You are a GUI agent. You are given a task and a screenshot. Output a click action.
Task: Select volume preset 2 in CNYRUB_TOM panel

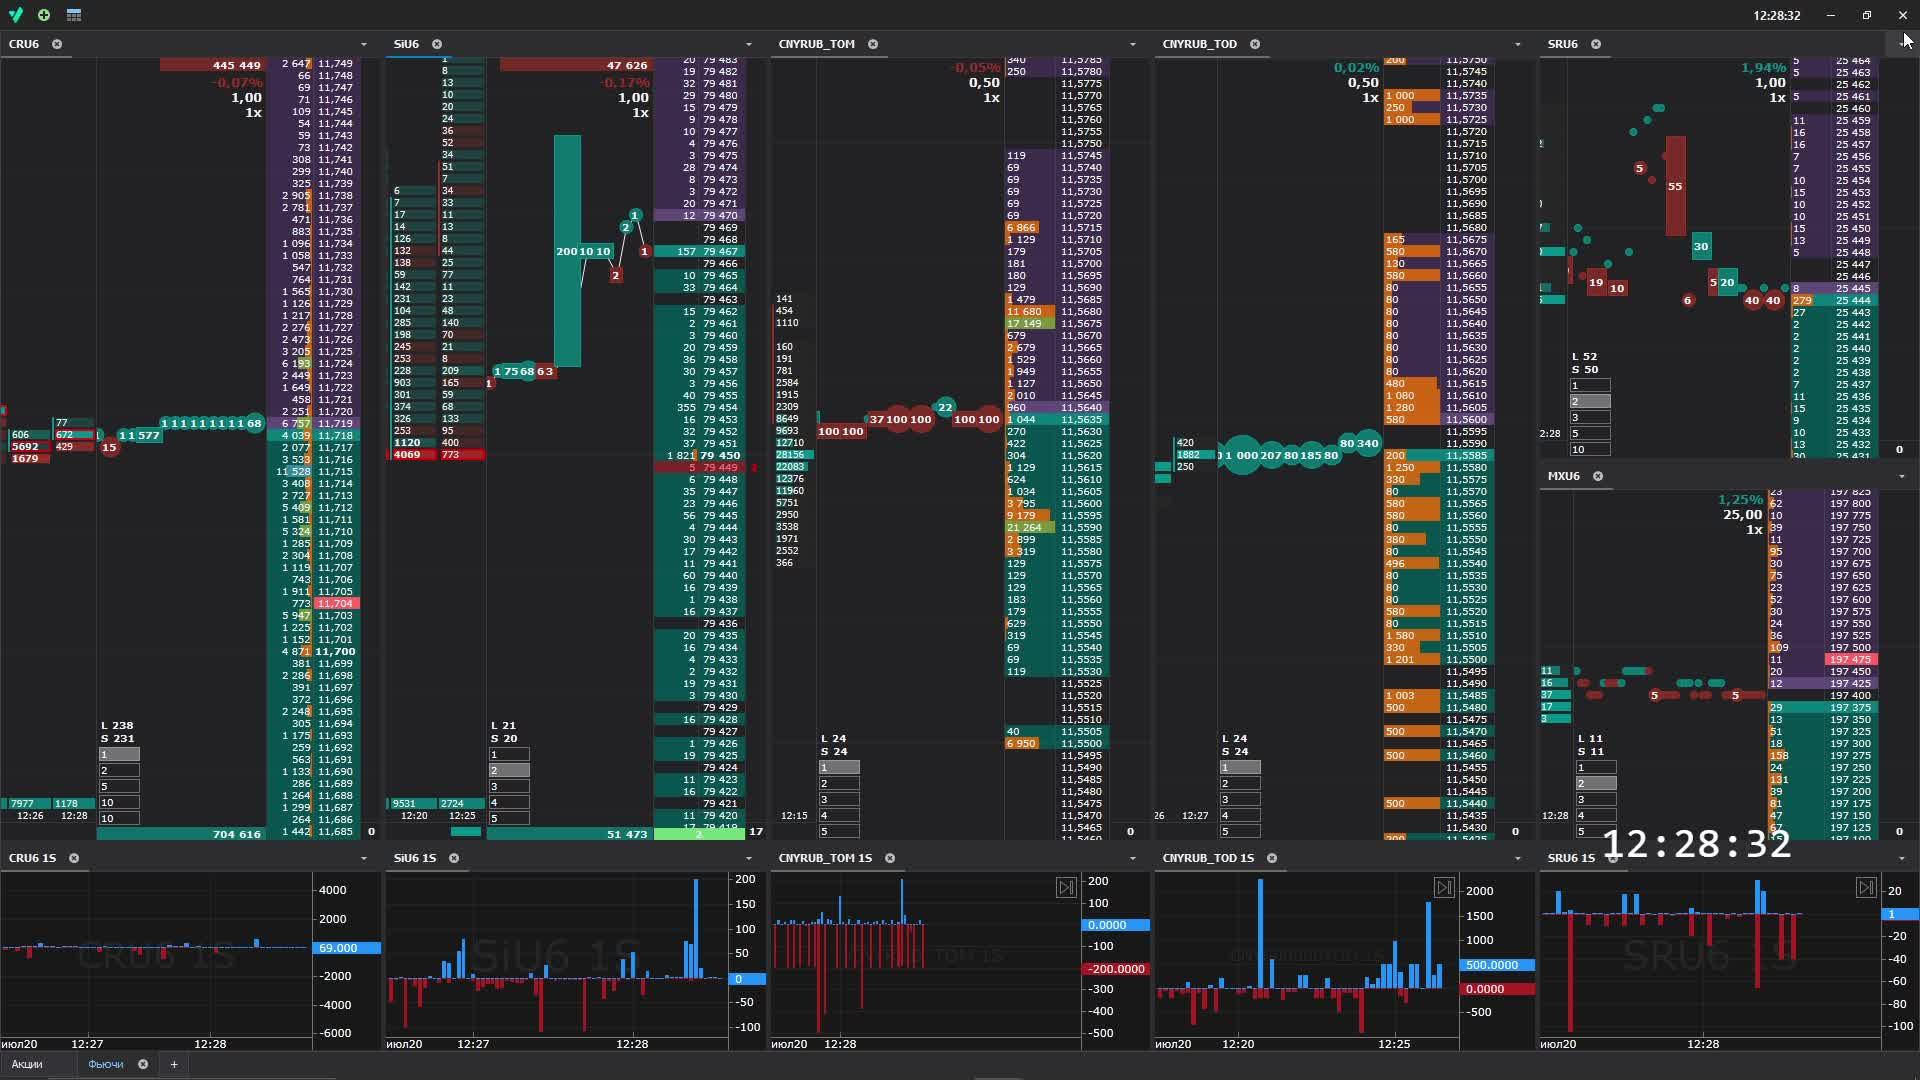click(x=839, y=783)
